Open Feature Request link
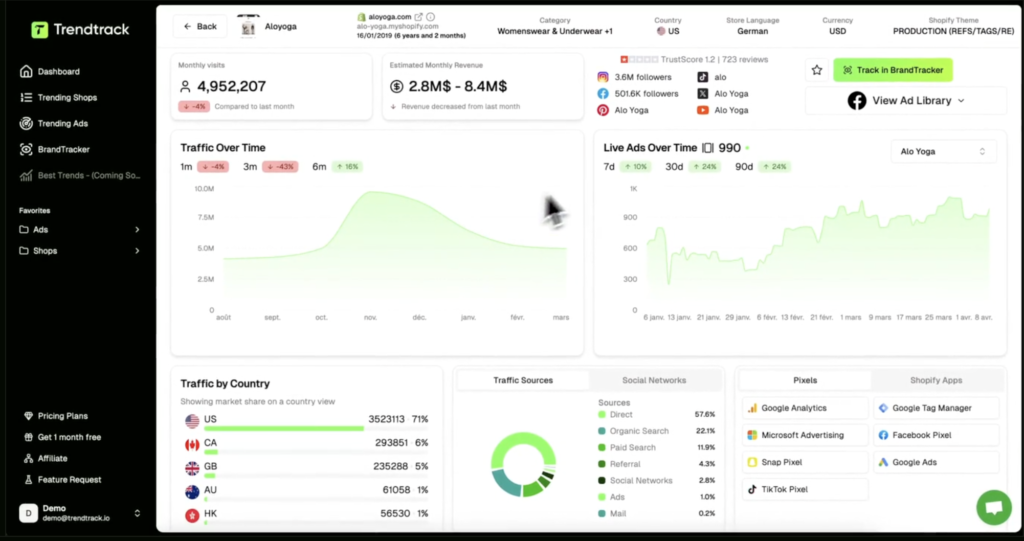This screenshot has width=1024, height=541. [x=63, y=480]
